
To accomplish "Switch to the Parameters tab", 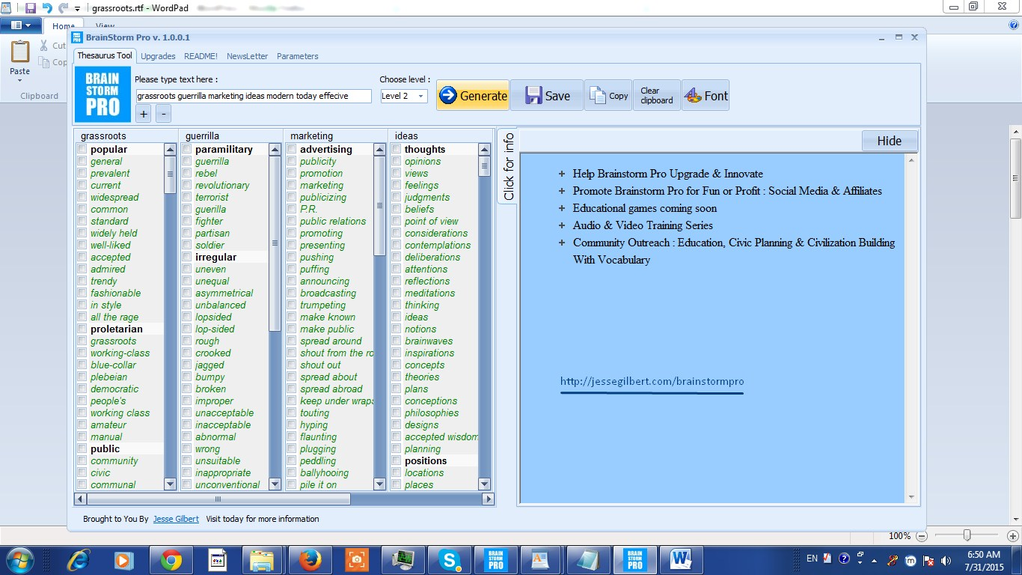I will tap(297, 56).
